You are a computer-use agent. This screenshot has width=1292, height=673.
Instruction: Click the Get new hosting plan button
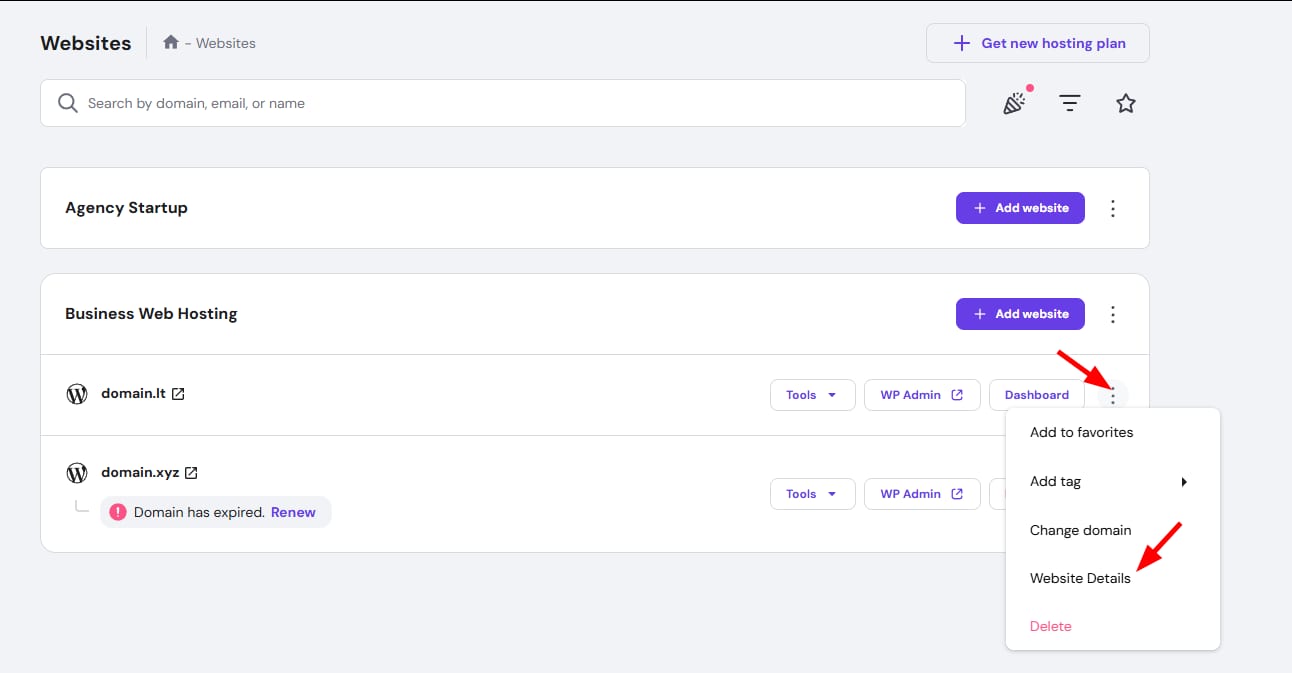[1037, 43]
